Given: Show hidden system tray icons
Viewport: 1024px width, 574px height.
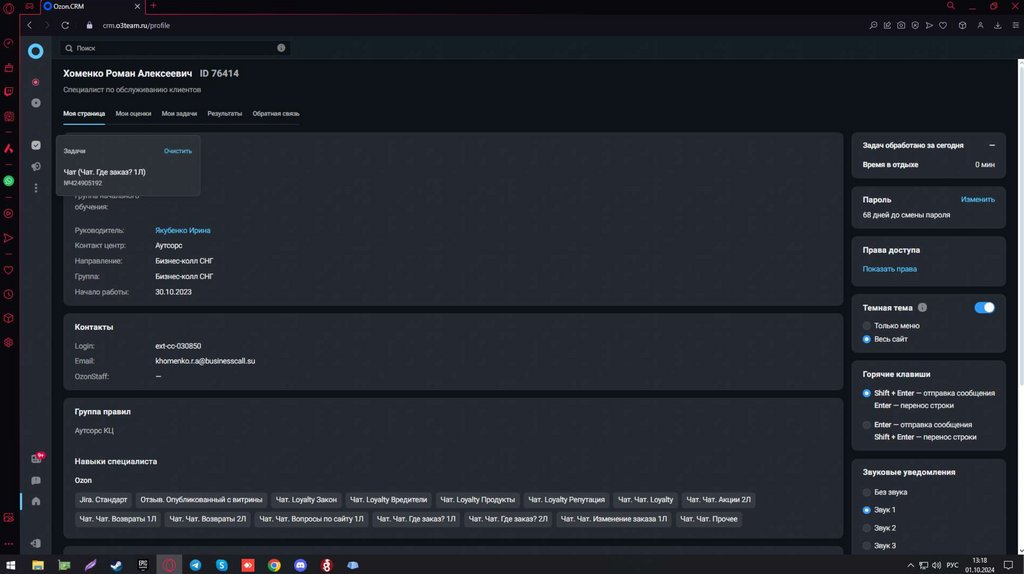Looking at the screenshot, I should point(910,566).
